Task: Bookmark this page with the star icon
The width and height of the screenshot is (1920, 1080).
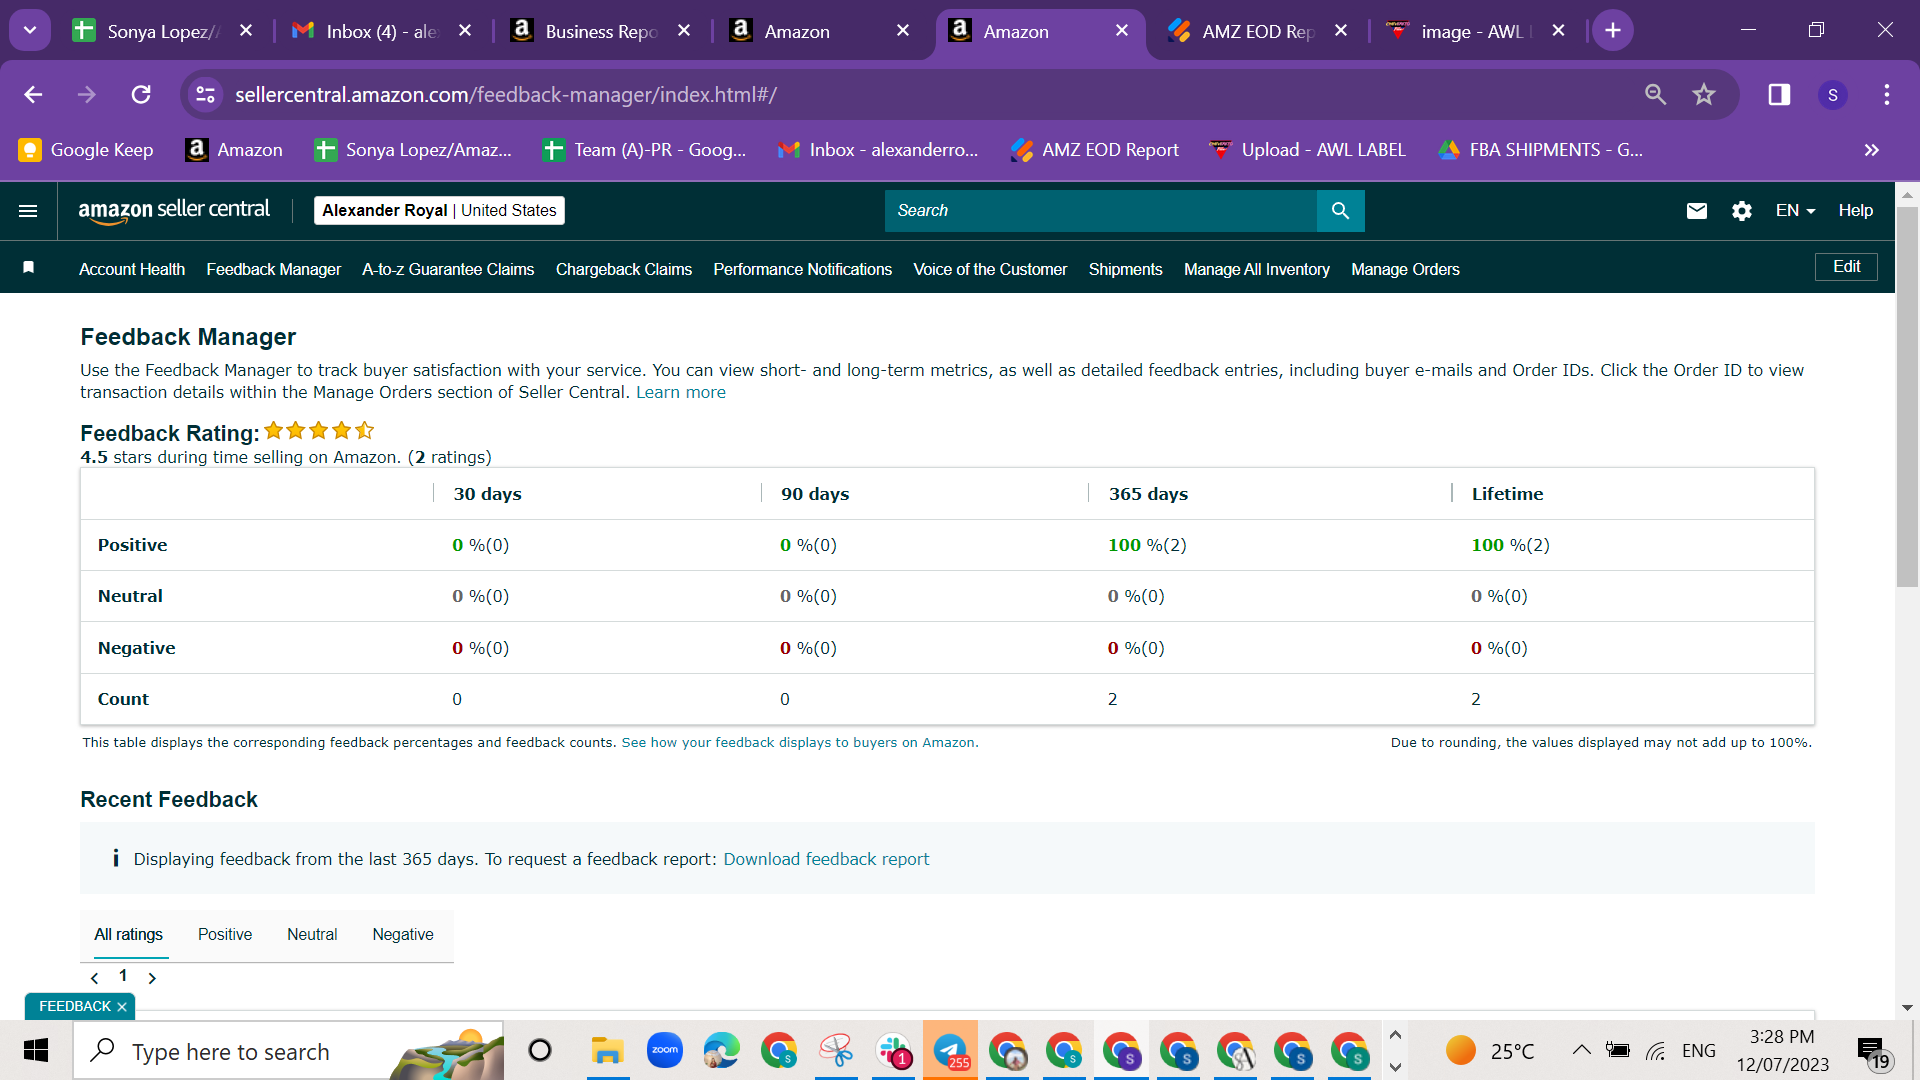Action: coord(1704,94)
